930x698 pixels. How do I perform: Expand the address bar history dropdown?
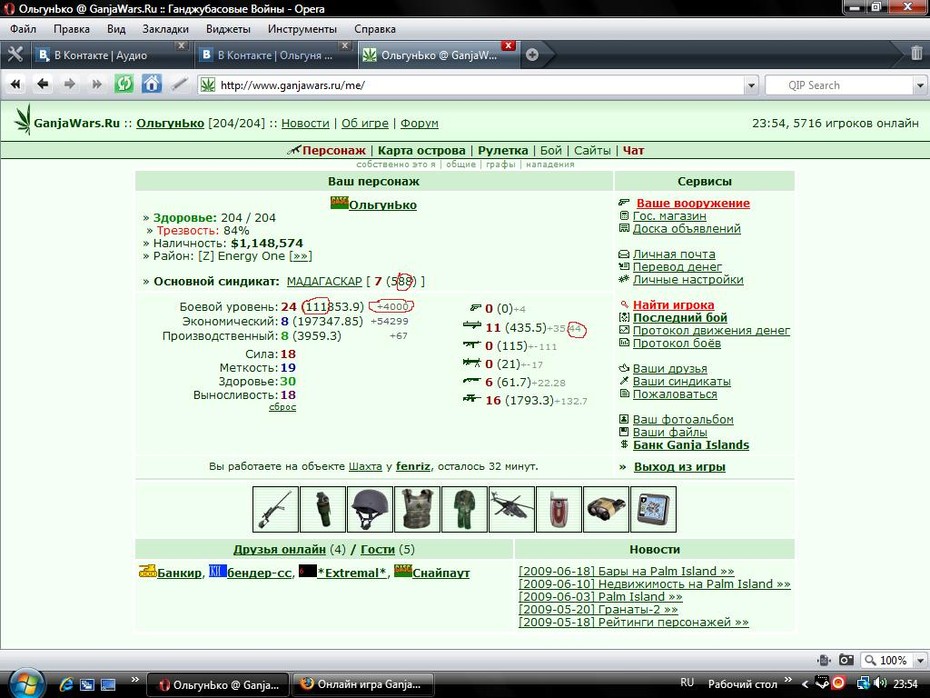pos(751,85)
